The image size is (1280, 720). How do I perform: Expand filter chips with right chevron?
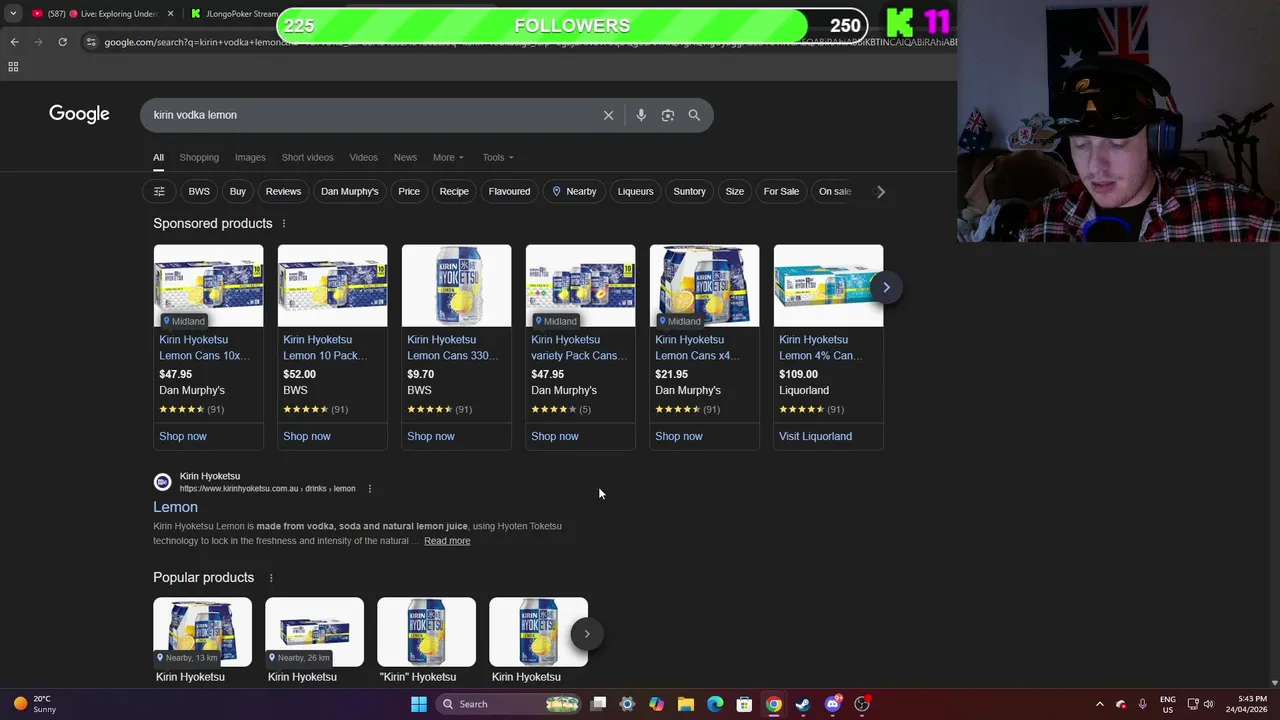click(x=880, y=191)
